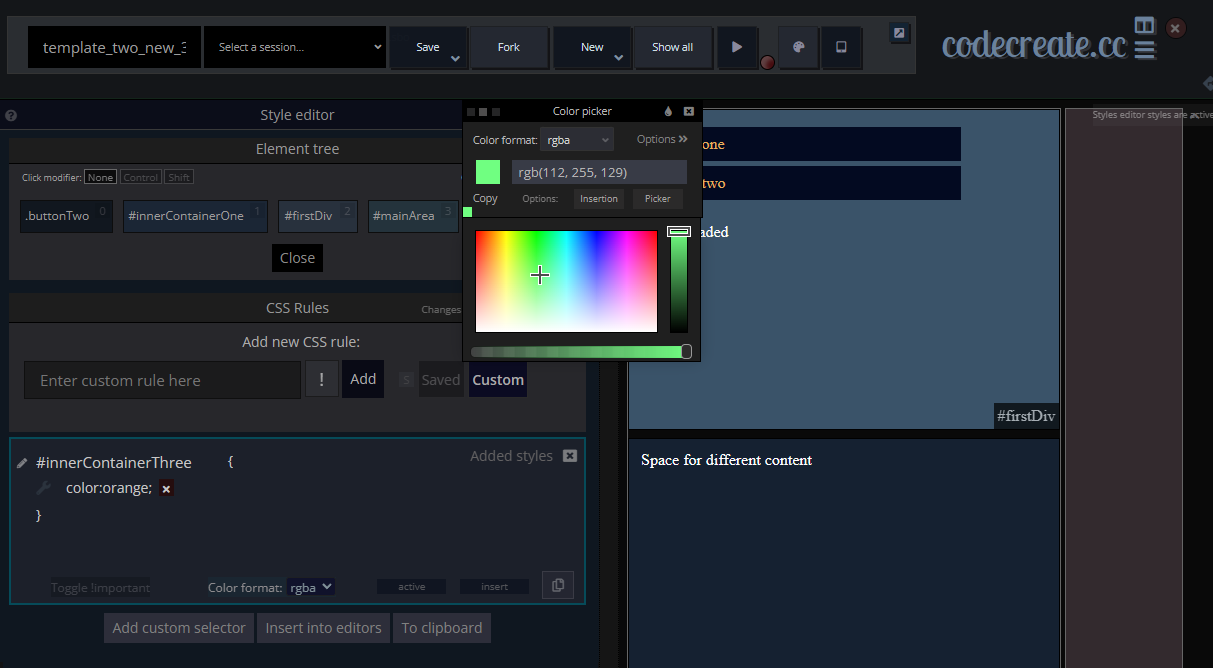Click the exclamation mark button
Image resolution: width=1213 pixels, height=668 pixels.
coord(322,379)
